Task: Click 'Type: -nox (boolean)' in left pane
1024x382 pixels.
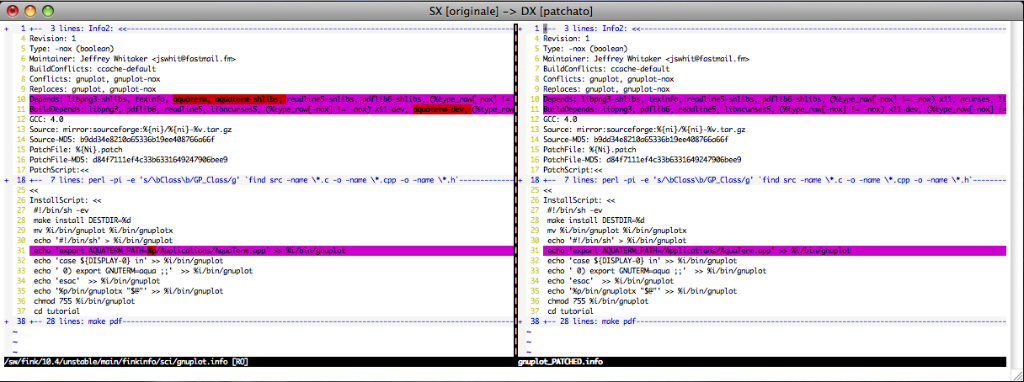Action: [72, 48]
